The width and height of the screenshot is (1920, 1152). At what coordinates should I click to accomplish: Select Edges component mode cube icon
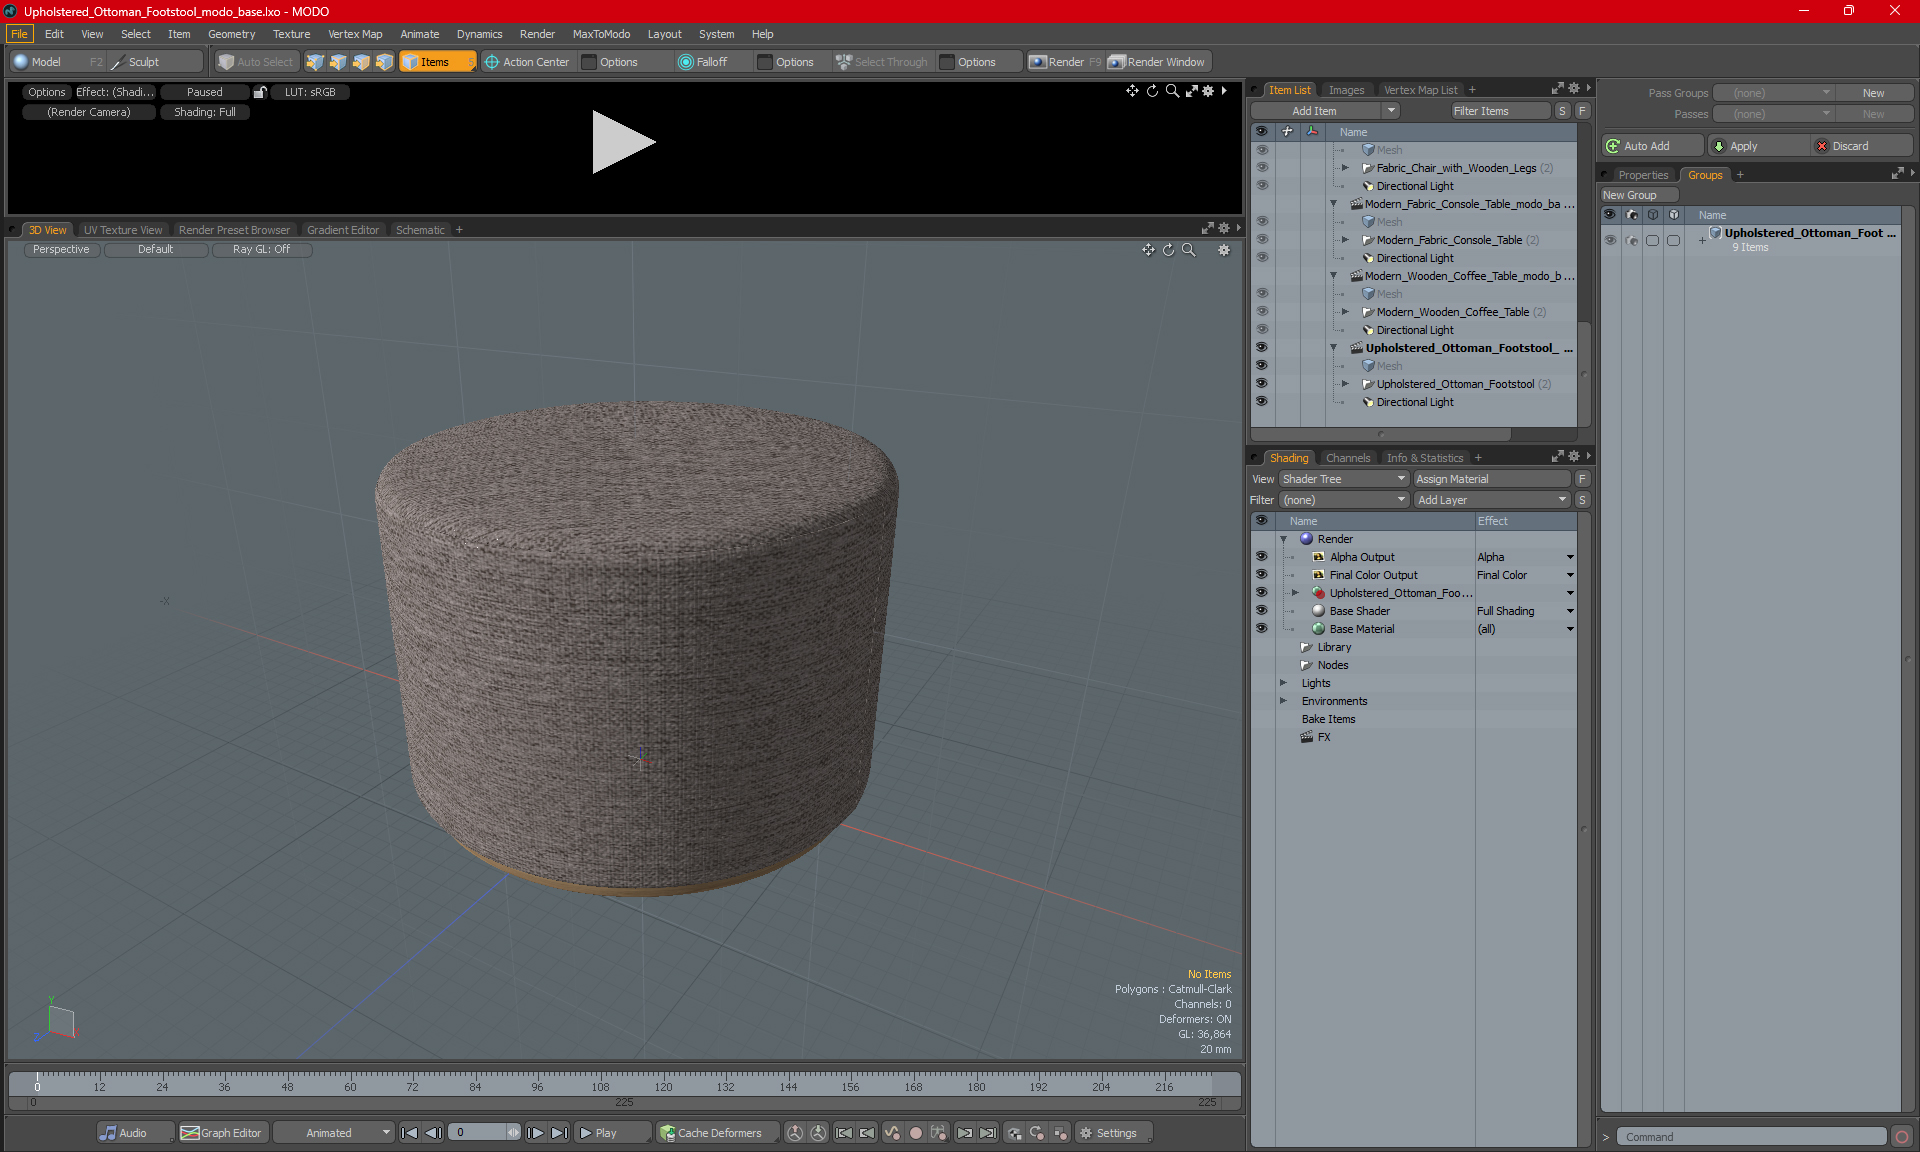(x=338, y=62)
